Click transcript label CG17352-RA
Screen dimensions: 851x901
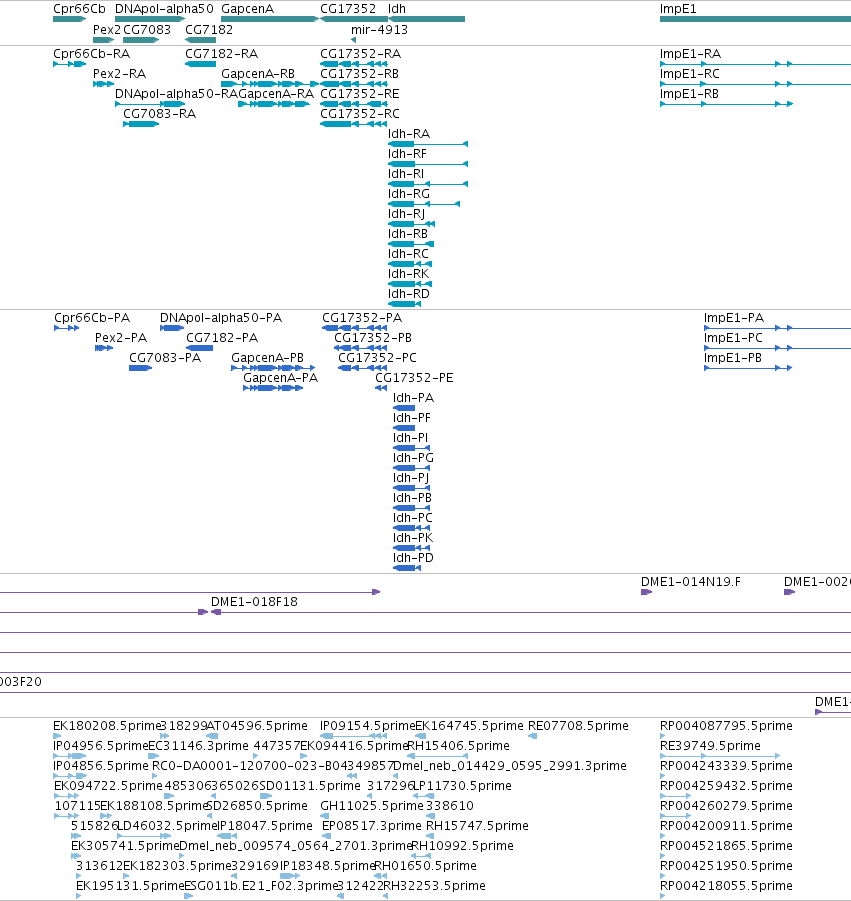(361, 54)
